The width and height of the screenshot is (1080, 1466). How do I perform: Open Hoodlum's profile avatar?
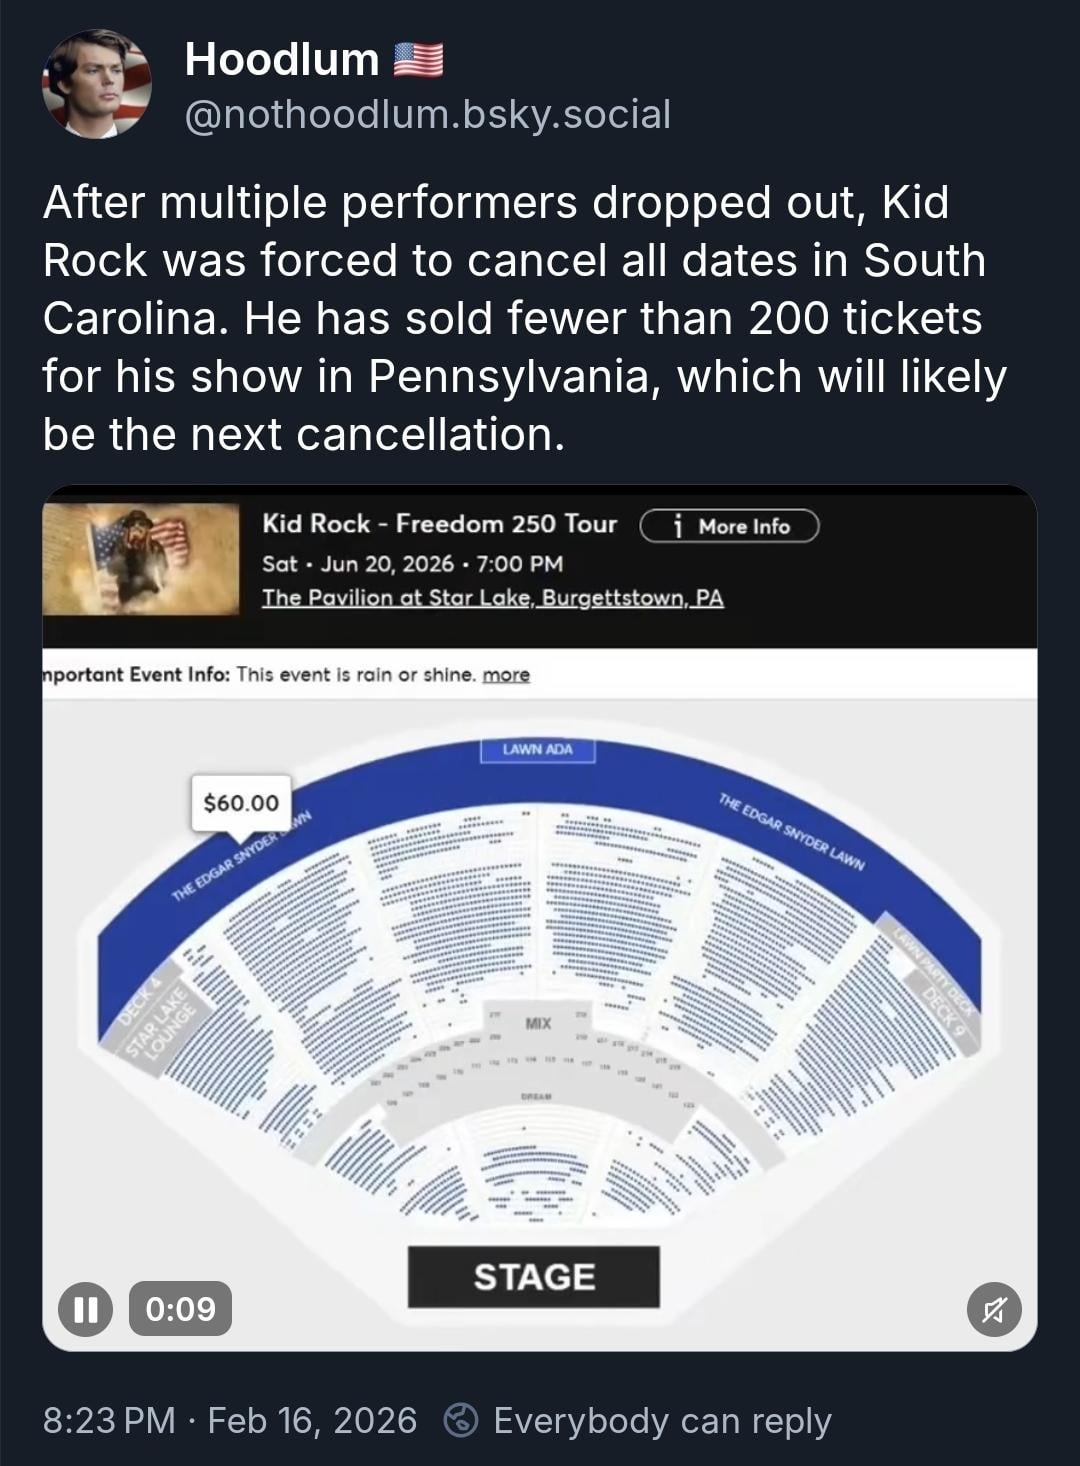[97, 84]
